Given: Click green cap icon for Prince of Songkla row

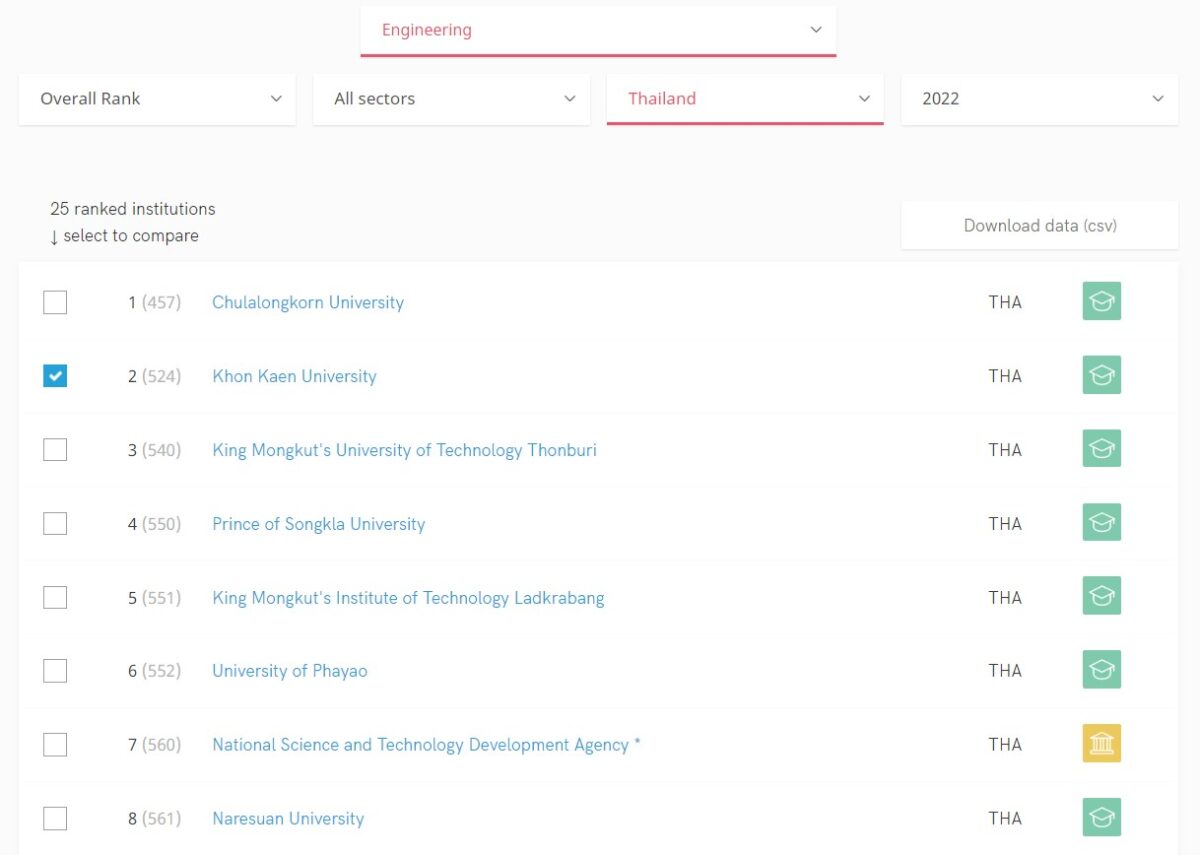Looking at the screenshot, I should pyautogui.click(x=1101, y=523).
